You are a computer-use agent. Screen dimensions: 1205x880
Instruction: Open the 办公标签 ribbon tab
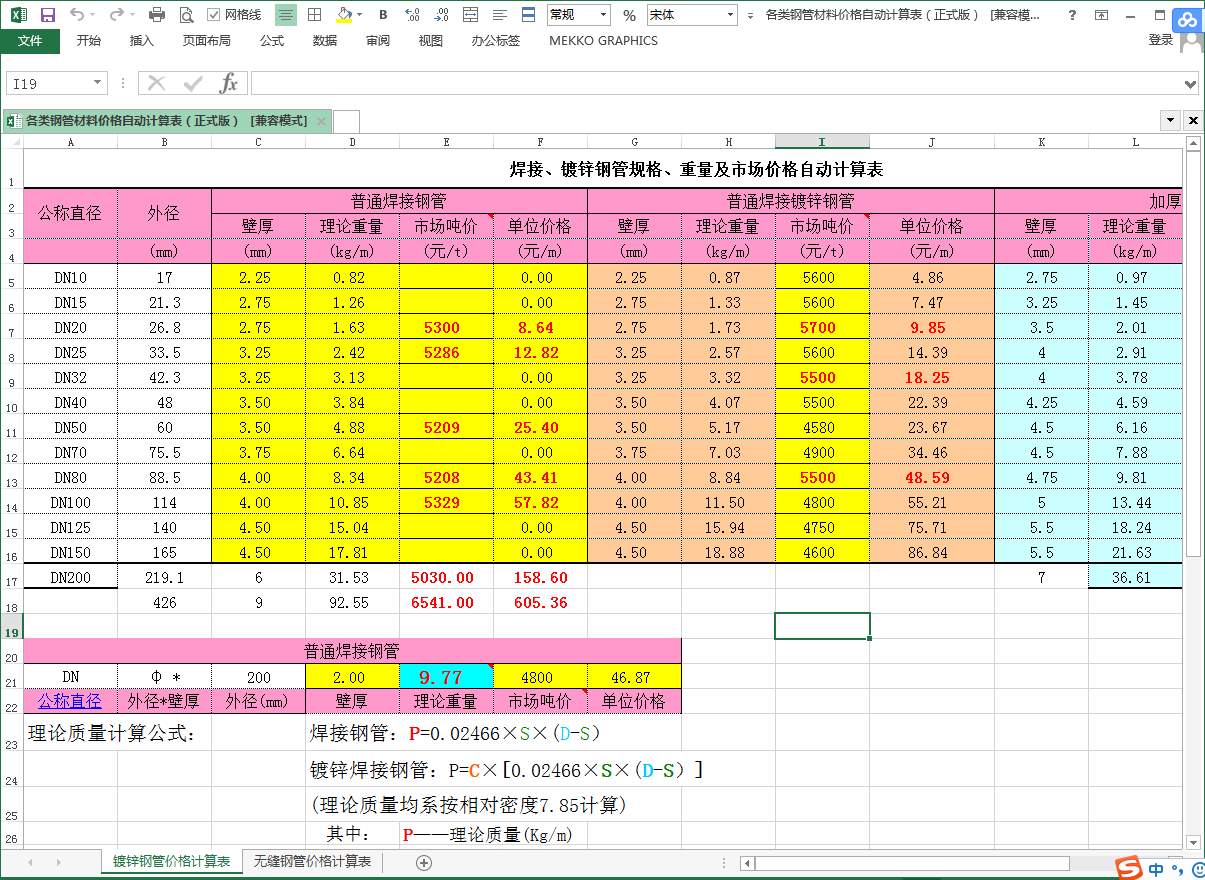click(x=496, y=41)
